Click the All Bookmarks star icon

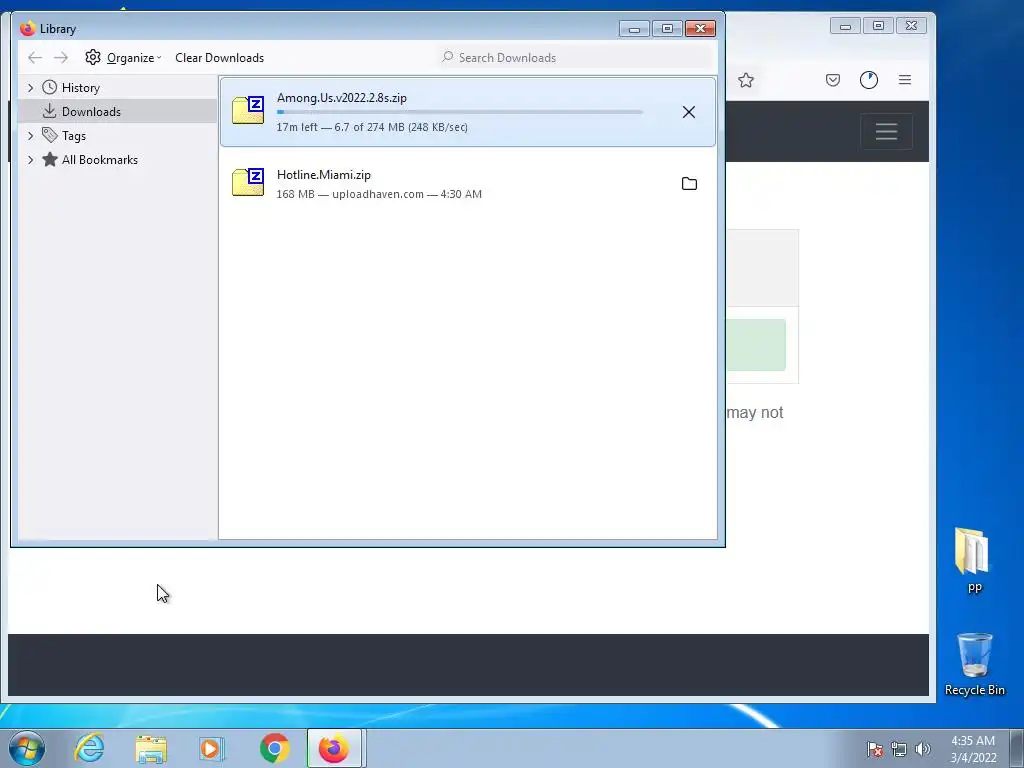coord(50,159)
